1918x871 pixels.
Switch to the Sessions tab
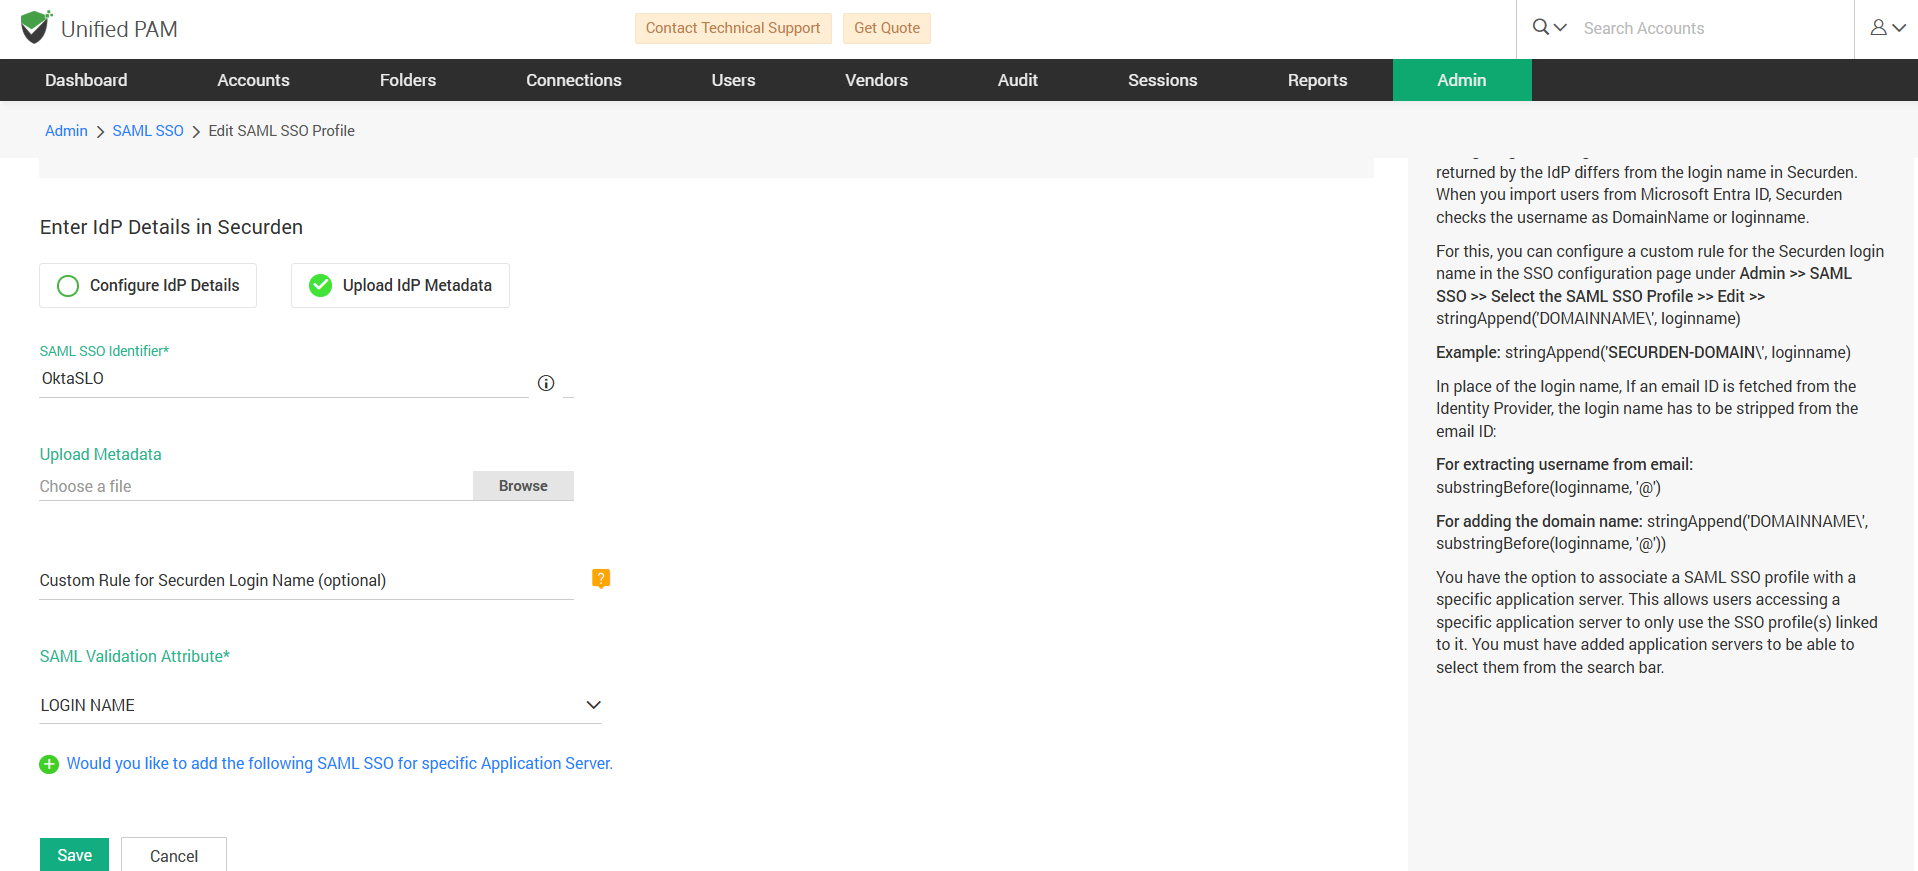pyautogui.click(x=1162, y=80)
